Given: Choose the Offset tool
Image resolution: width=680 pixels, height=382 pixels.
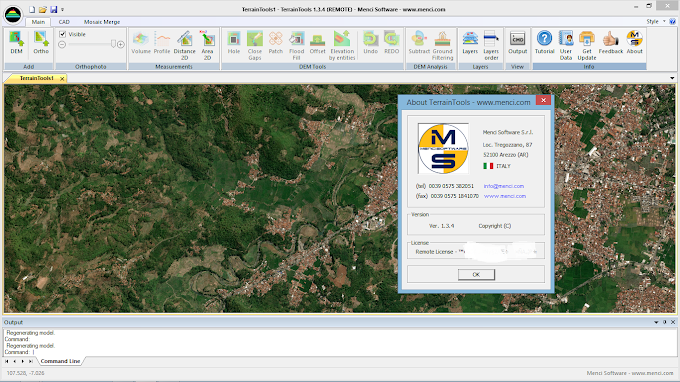Looking at the screenshot, I should (x=317, y=42).
